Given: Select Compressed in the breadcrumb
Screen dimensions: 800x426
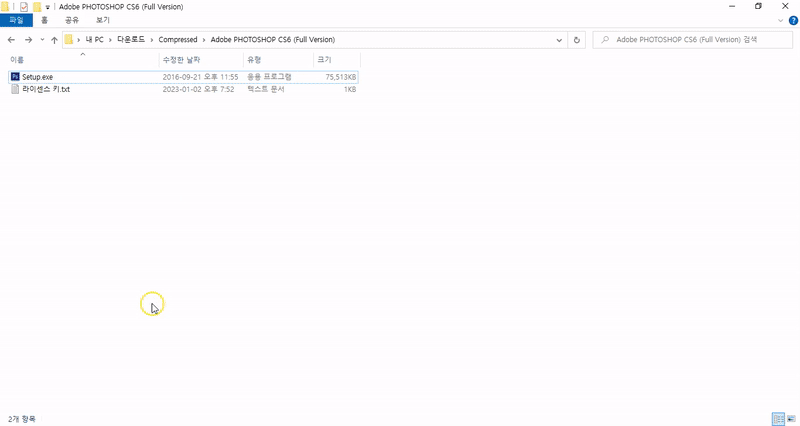Looking at the screenshot, I should [x=178, y=40].
